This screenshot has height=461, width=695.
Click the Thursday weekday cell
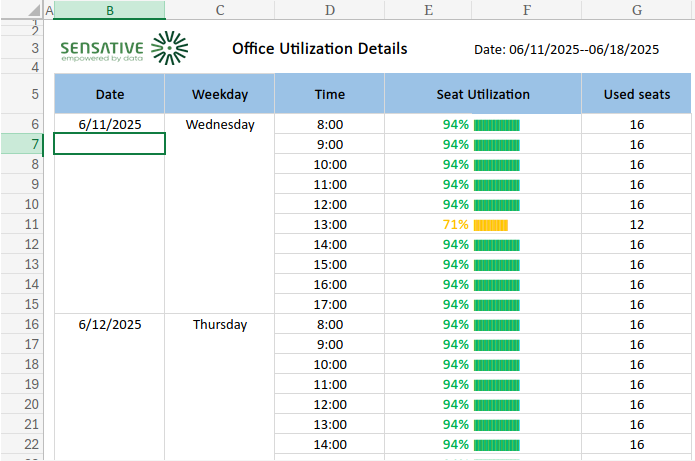[219, 325]
